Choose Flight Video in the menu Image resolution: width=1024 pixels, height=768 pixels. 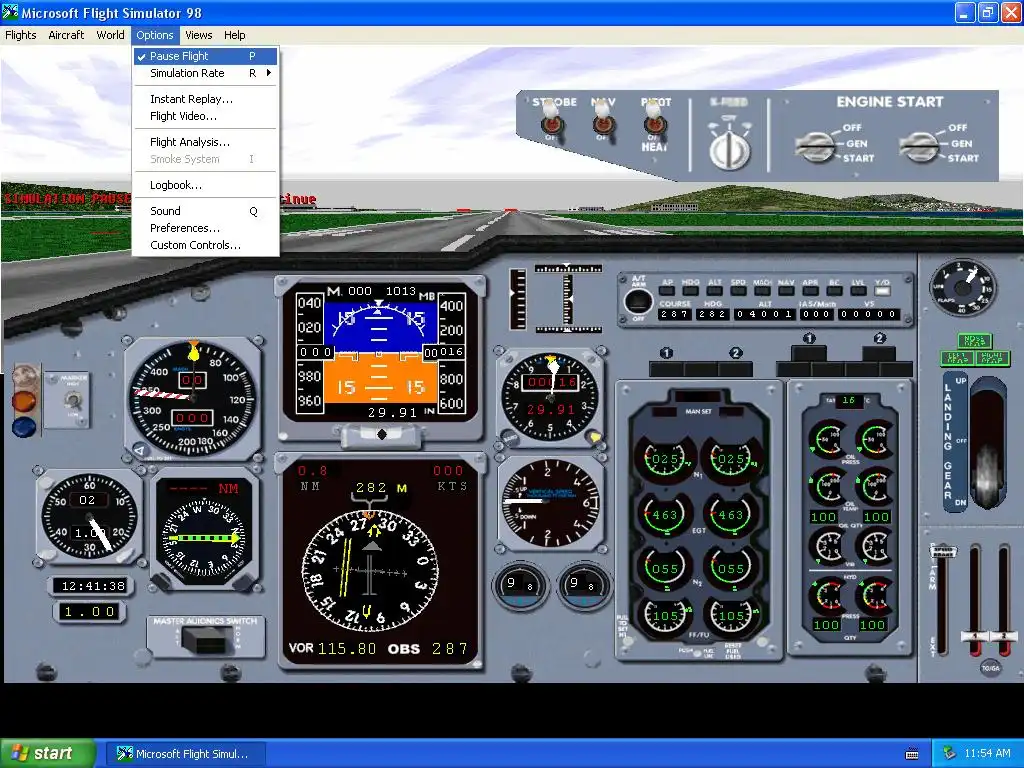206,116
